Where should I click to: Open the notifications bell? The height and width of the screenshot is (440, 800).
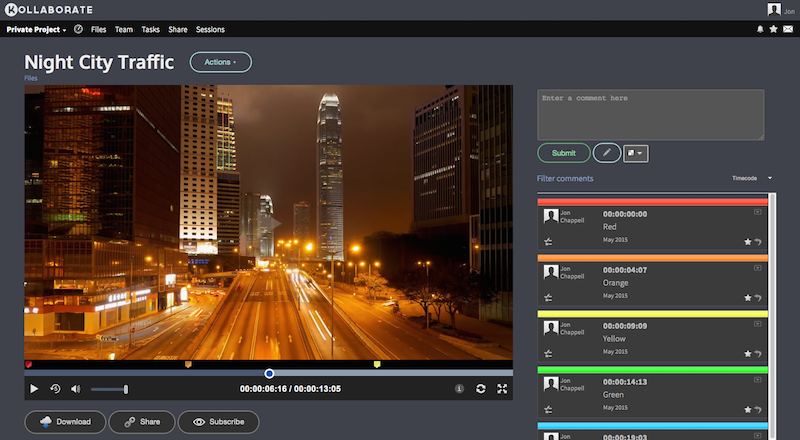[x=760, y=30]
